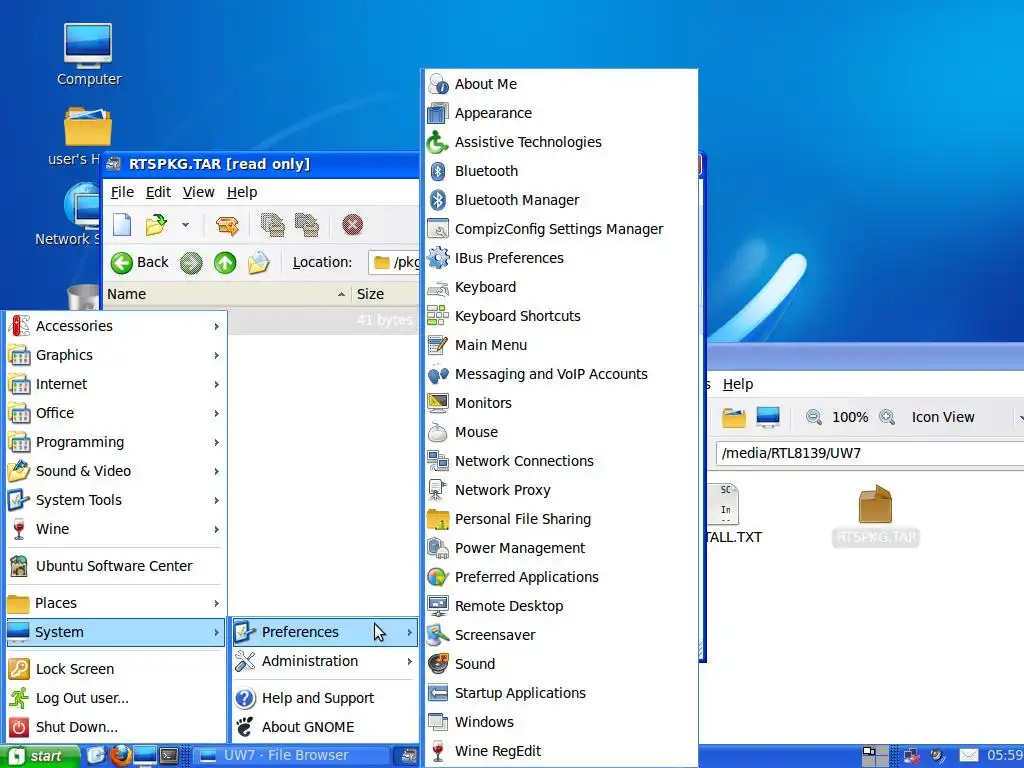Image resolution: width=1024 pixels, height=768 pixels.
Task: Zoom in icon in file browser toolbar
Action: click(887, 417)
